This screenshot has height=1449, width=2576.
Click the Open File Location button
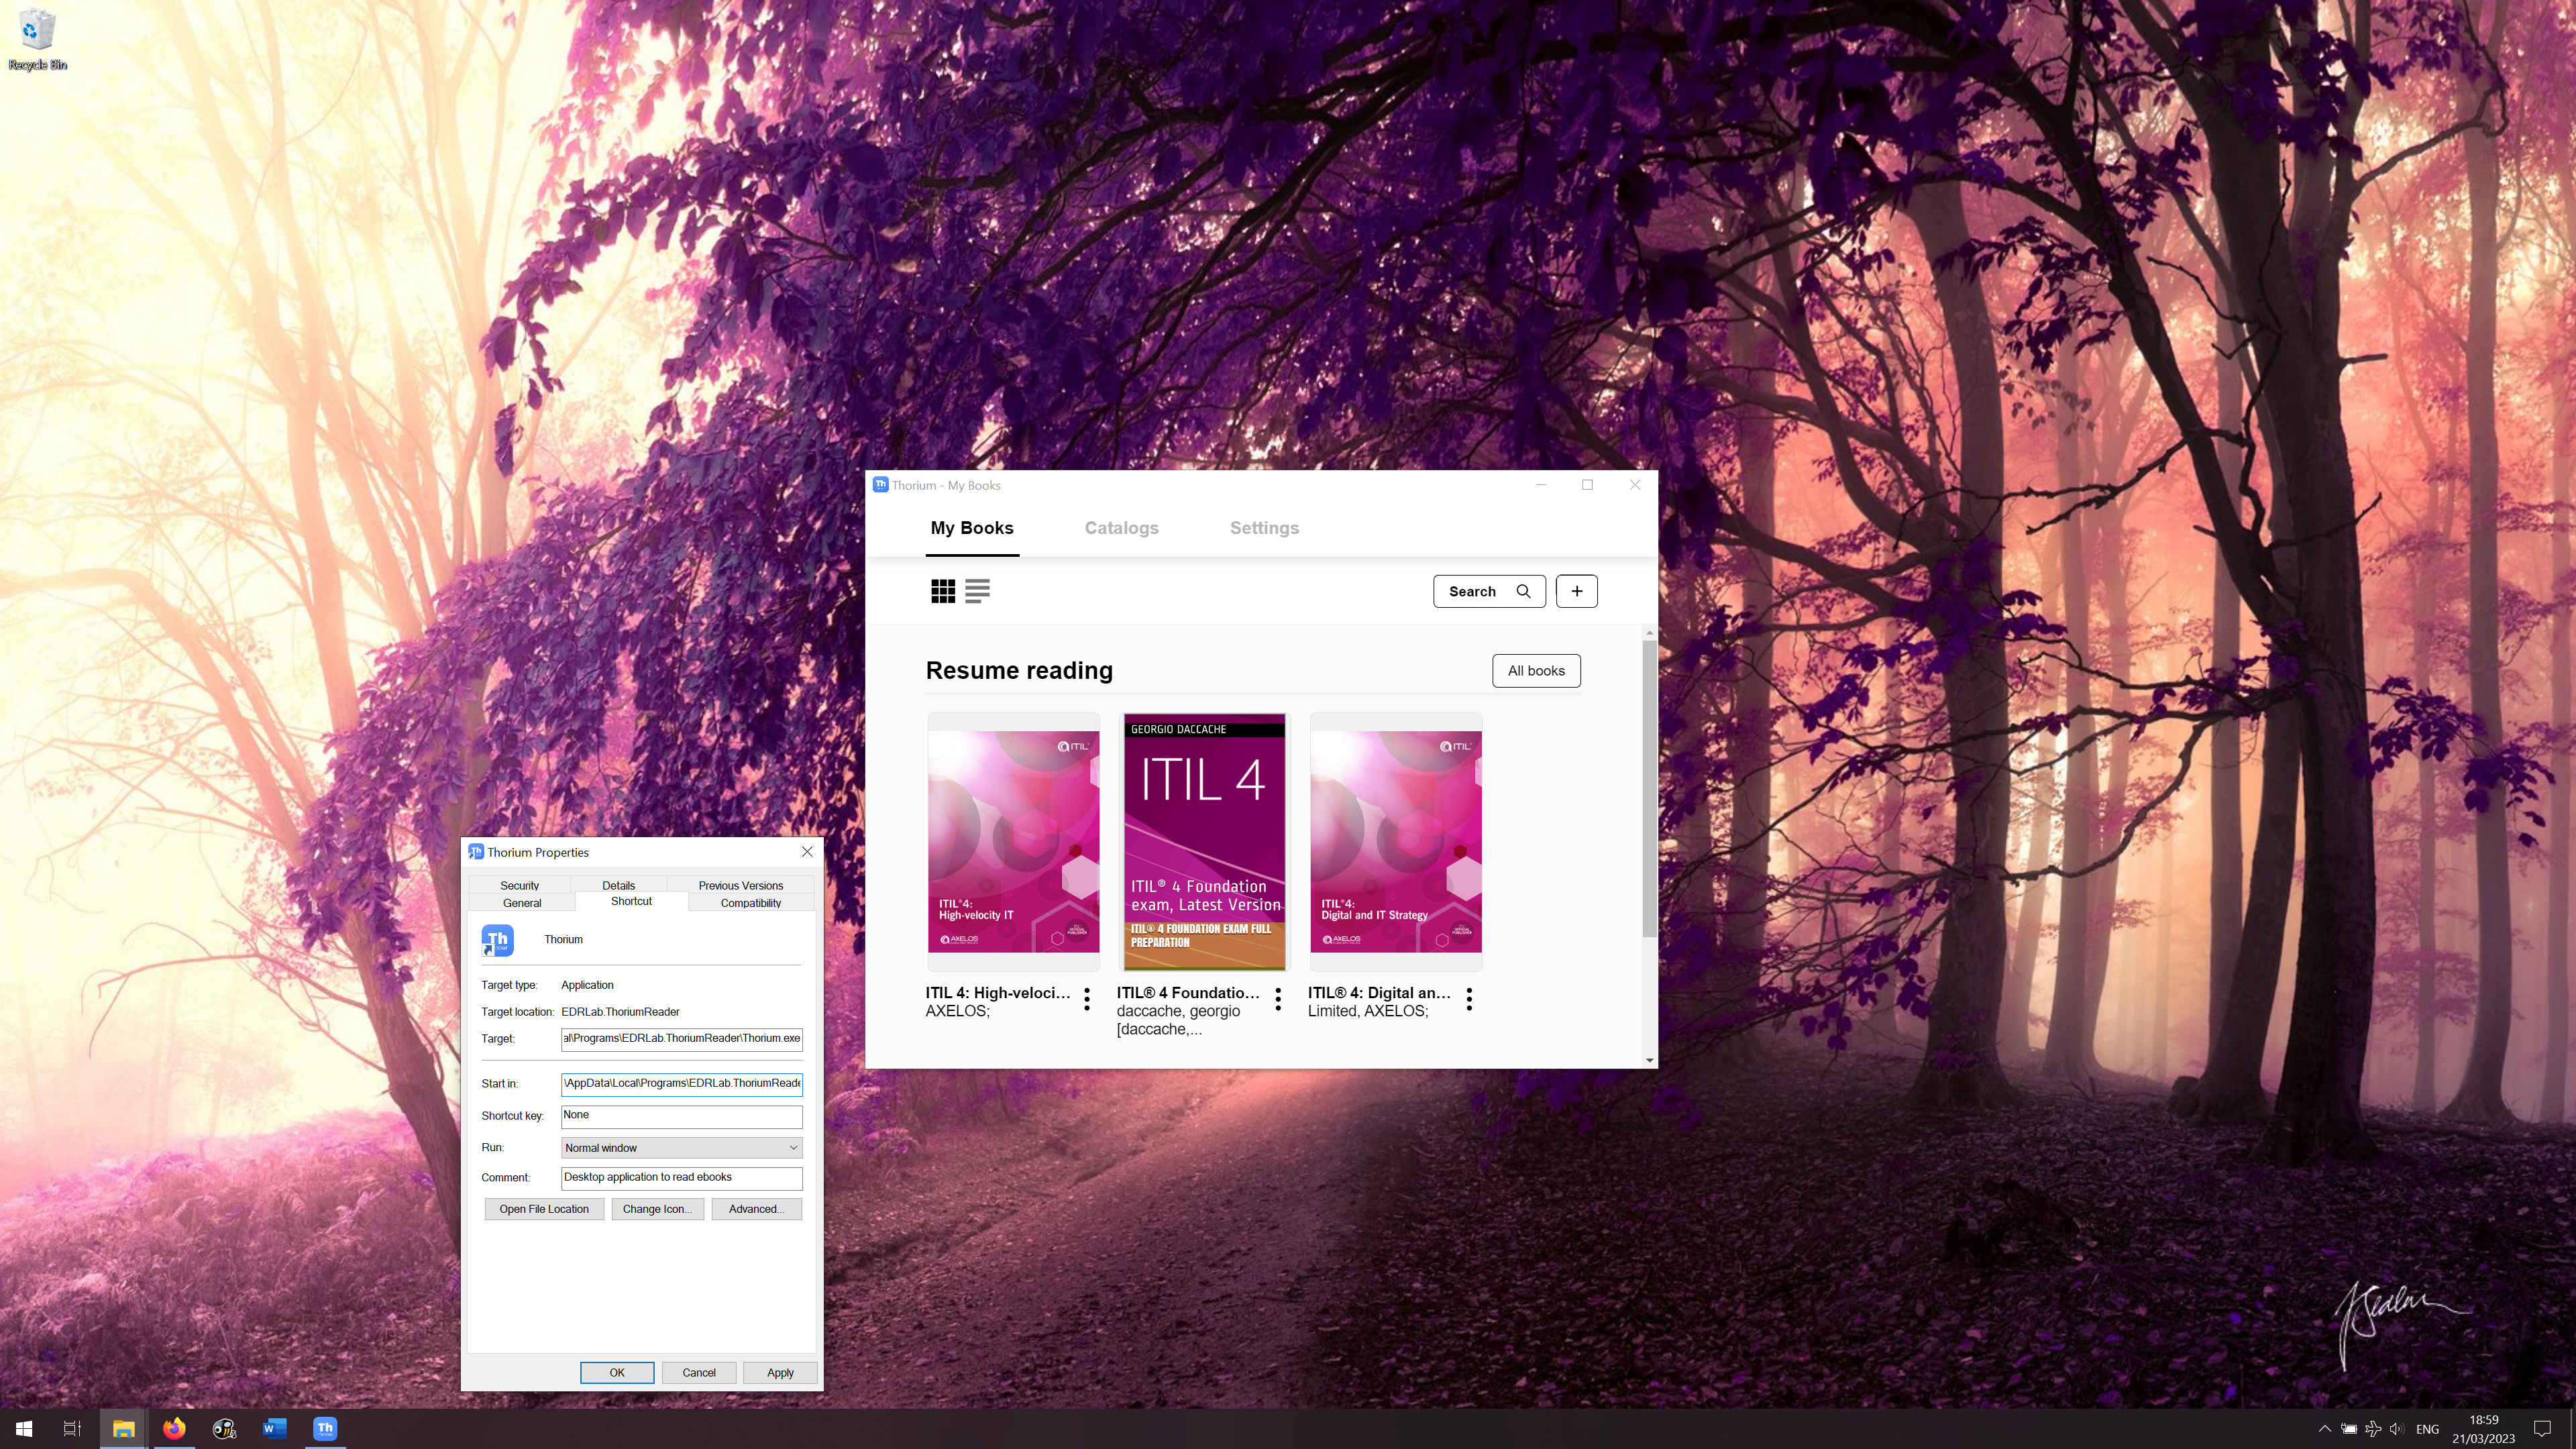(x=544, y=1209)
